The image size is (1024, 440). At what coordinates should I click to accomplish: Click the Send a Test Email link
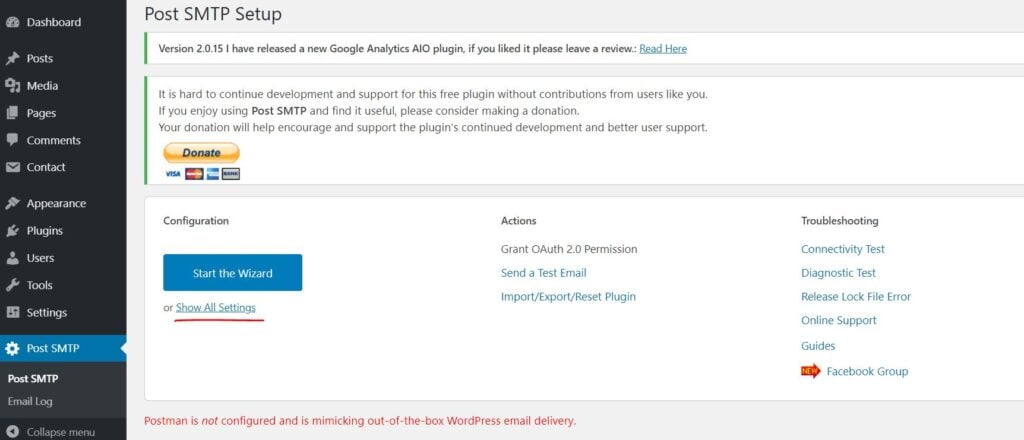pos(543,273)
